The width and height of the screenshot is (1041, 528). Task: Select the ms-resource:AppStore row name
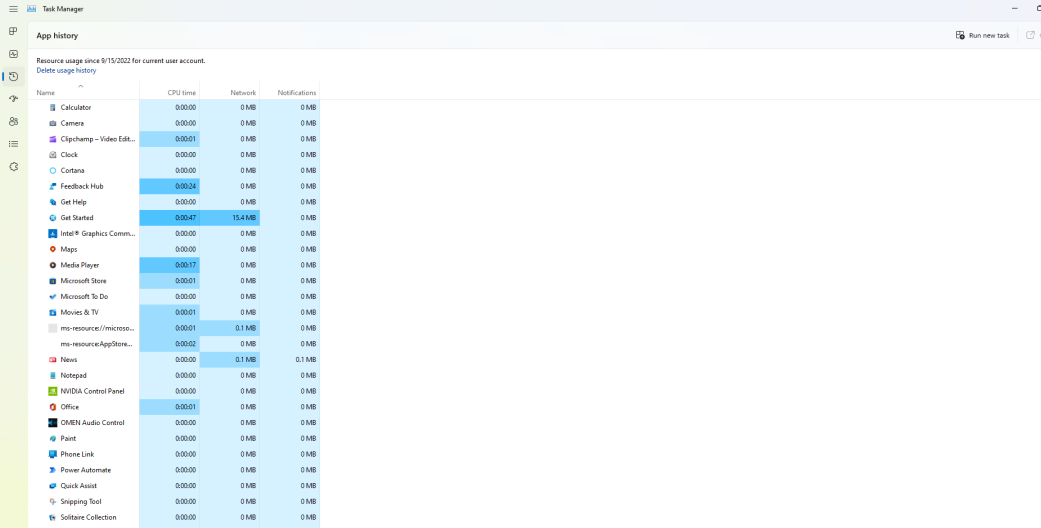pos(96,344)
